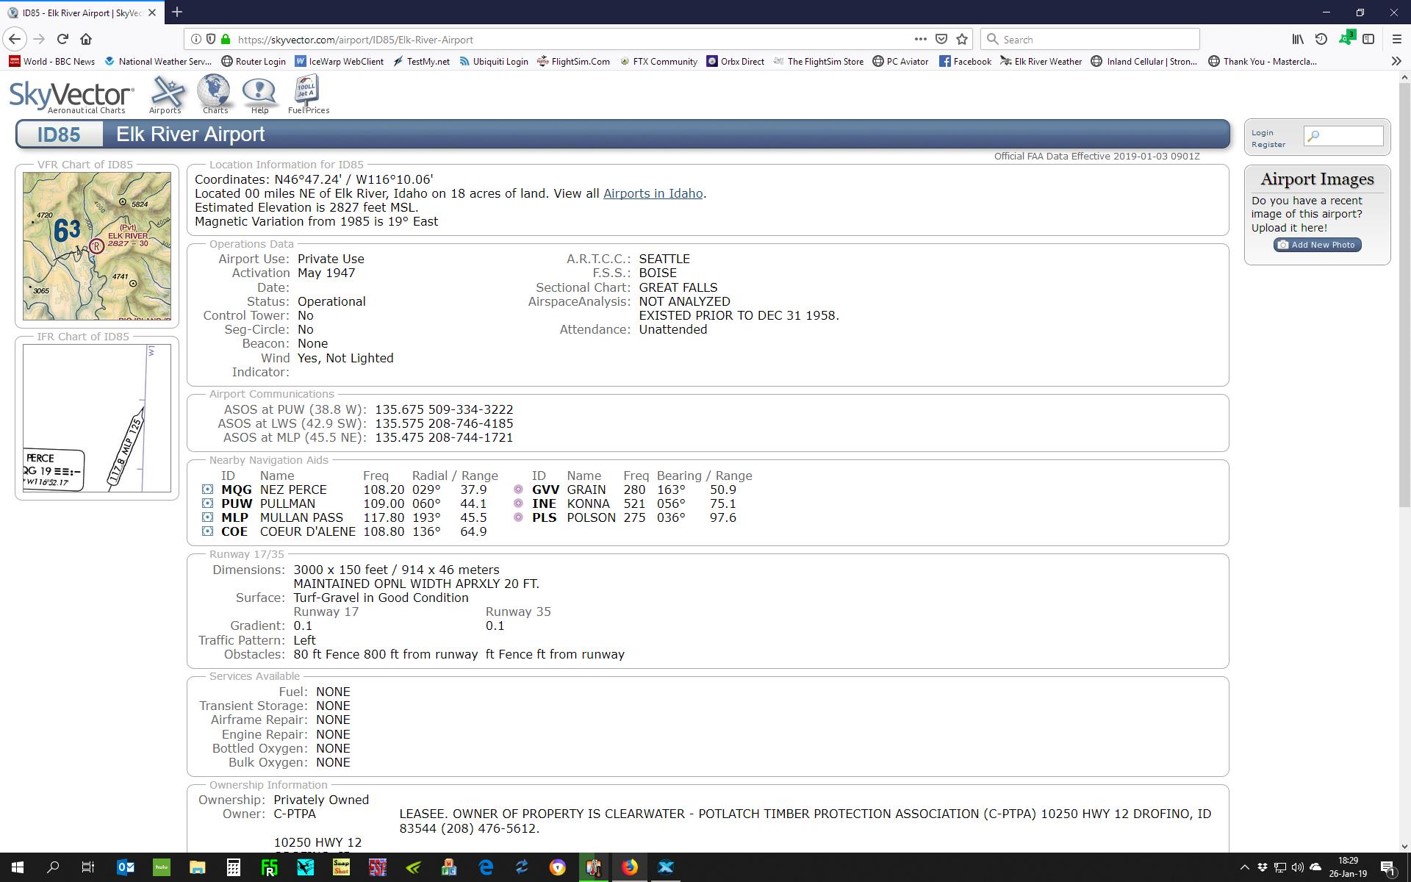Open Firefox library icon
The image size is (1411, 882).
point(1298,39)
